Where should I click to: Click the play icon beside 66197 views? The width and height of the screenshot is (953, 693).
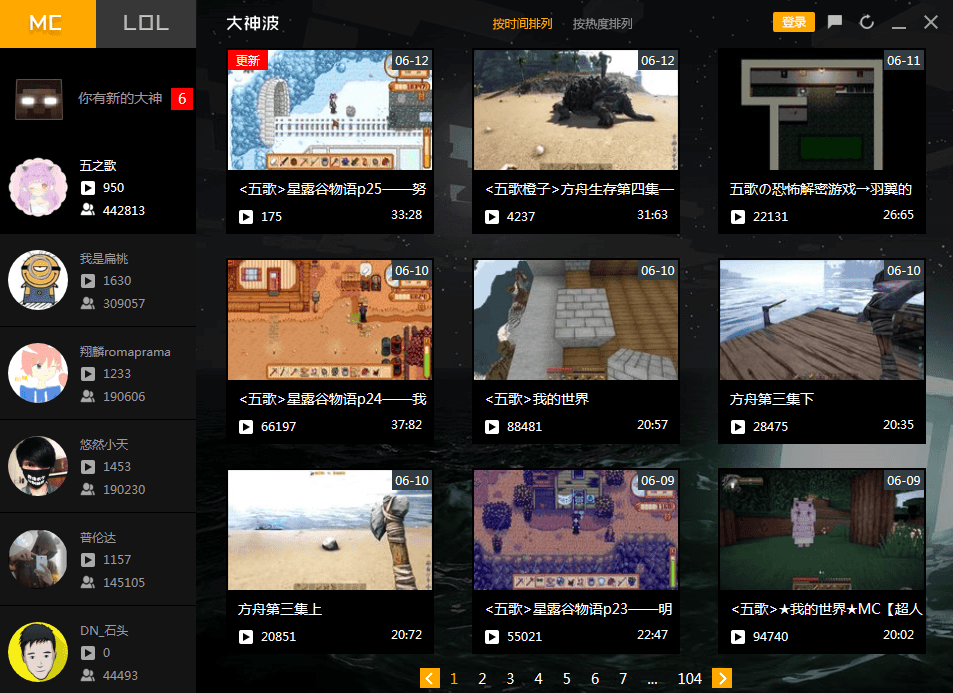[x=246, y=427]
